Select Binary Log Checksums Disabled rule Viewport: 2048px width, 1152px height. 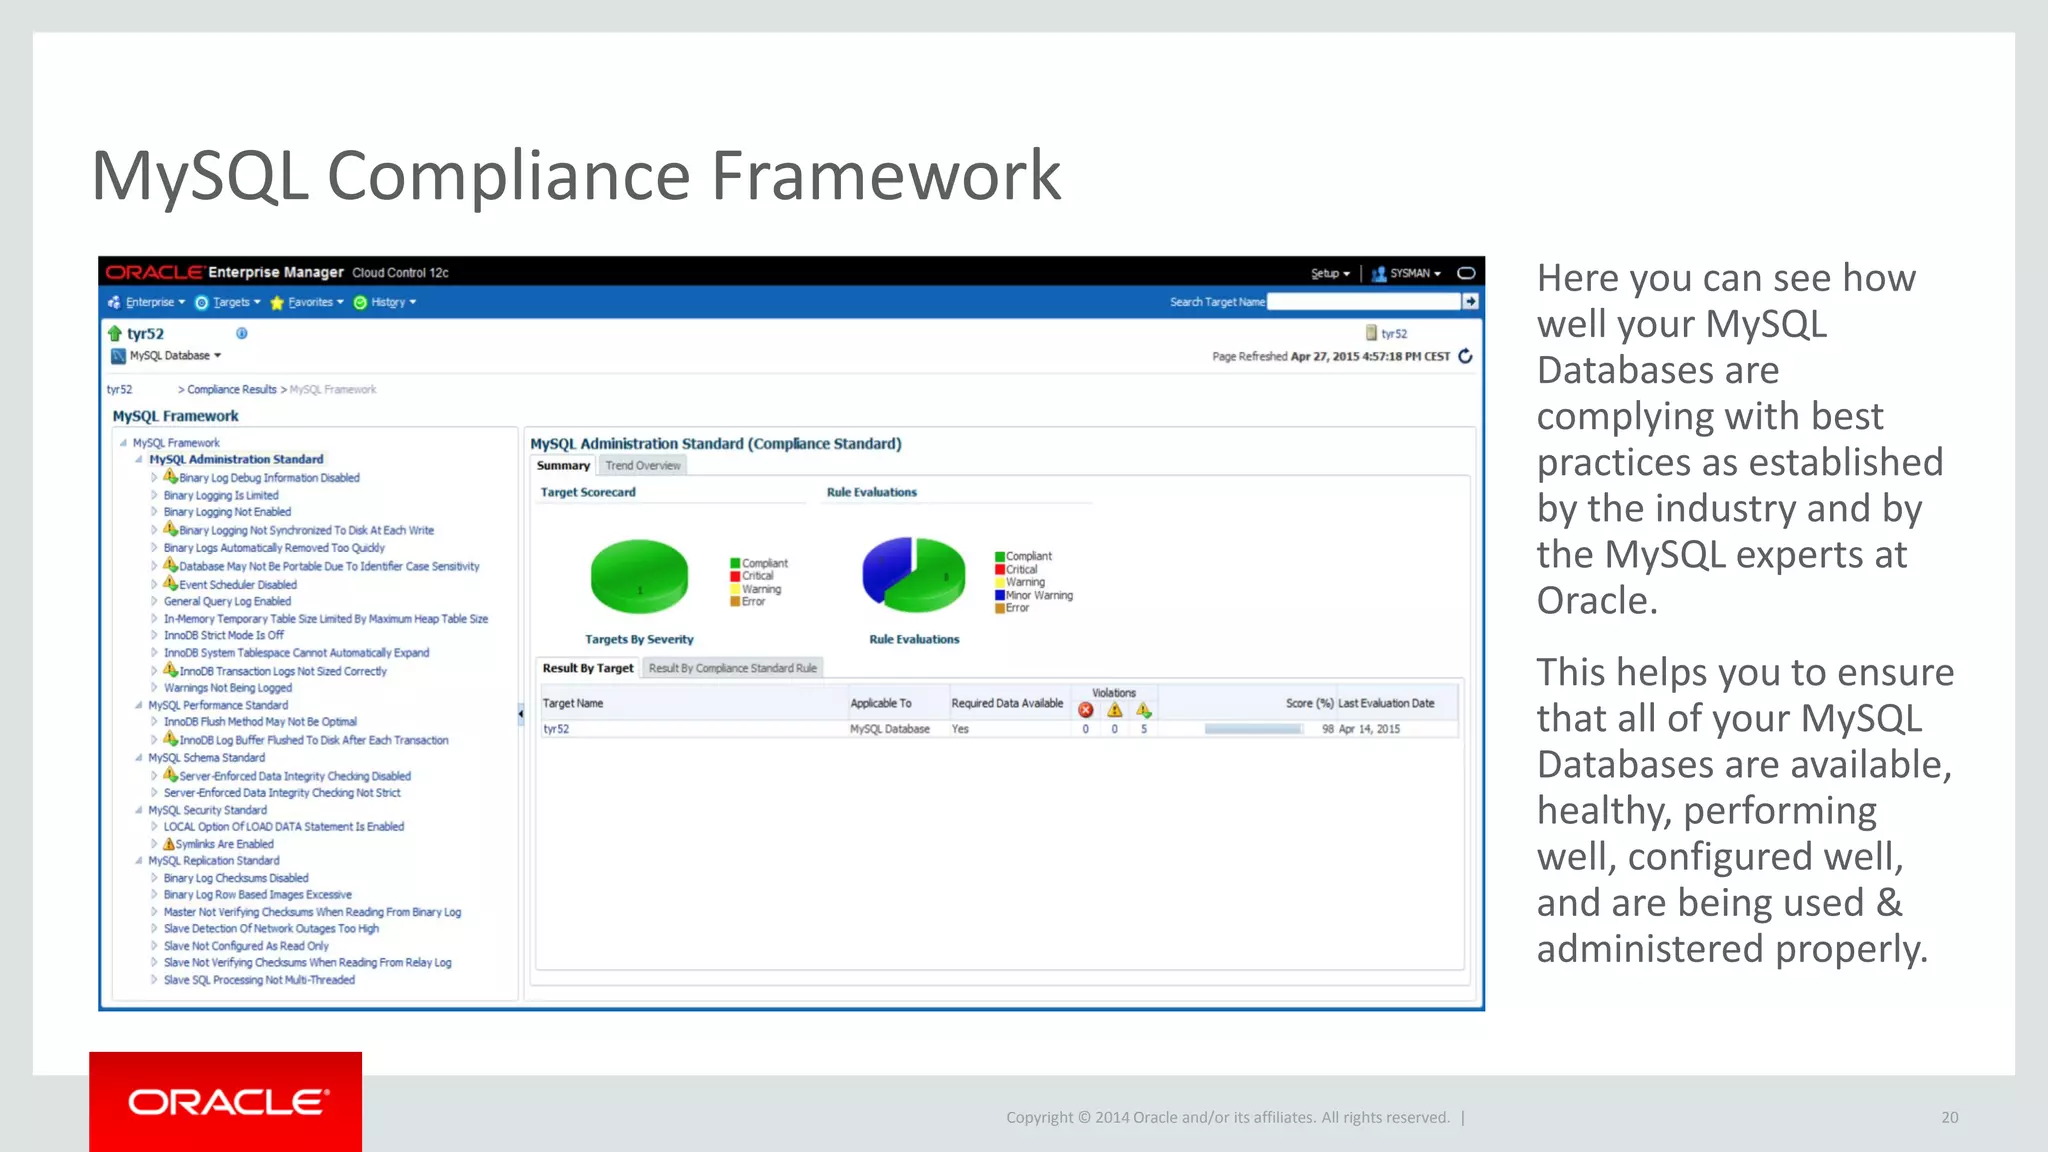(x=236, y=878)
